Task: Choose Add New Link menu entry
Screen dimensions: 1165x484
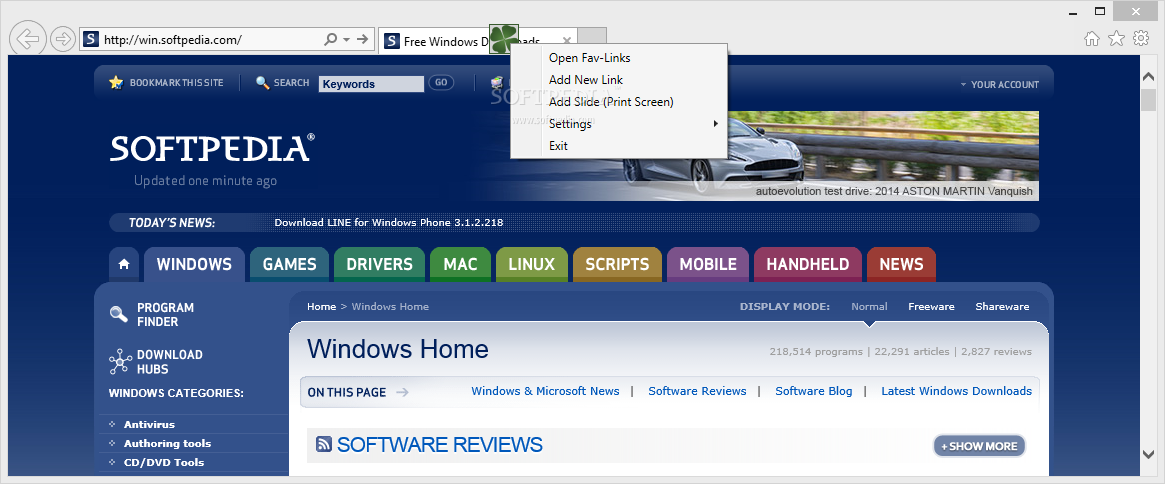Action: (585, 80)
